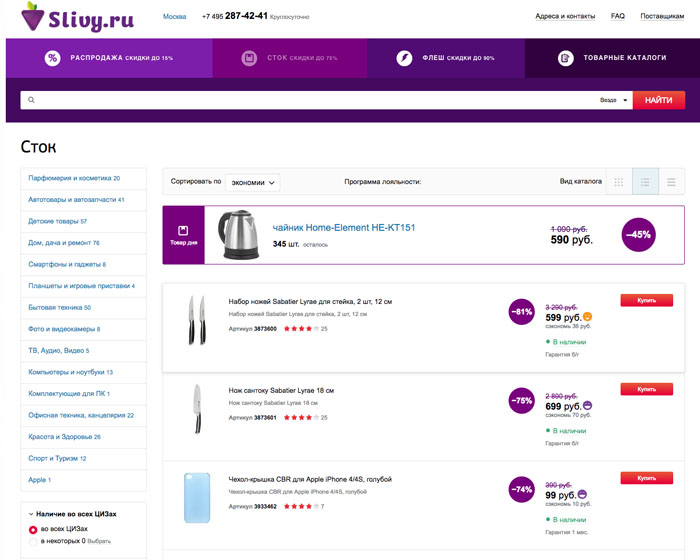
Task: Open the Флеш discounts tab
Action: 446,58
